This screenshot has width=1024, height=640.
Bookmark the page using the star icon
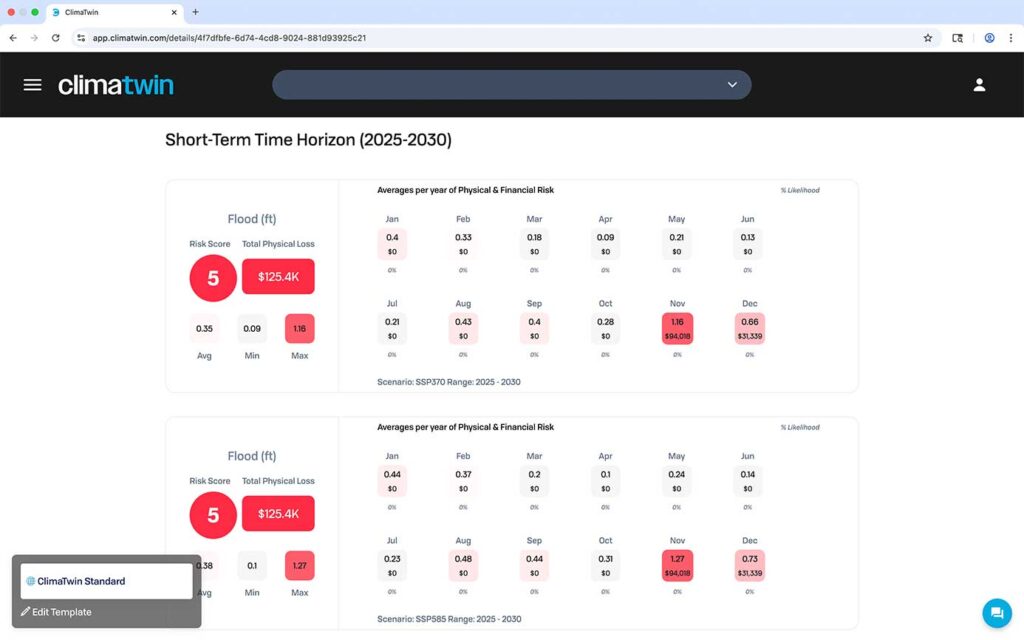tap(928, 37)
